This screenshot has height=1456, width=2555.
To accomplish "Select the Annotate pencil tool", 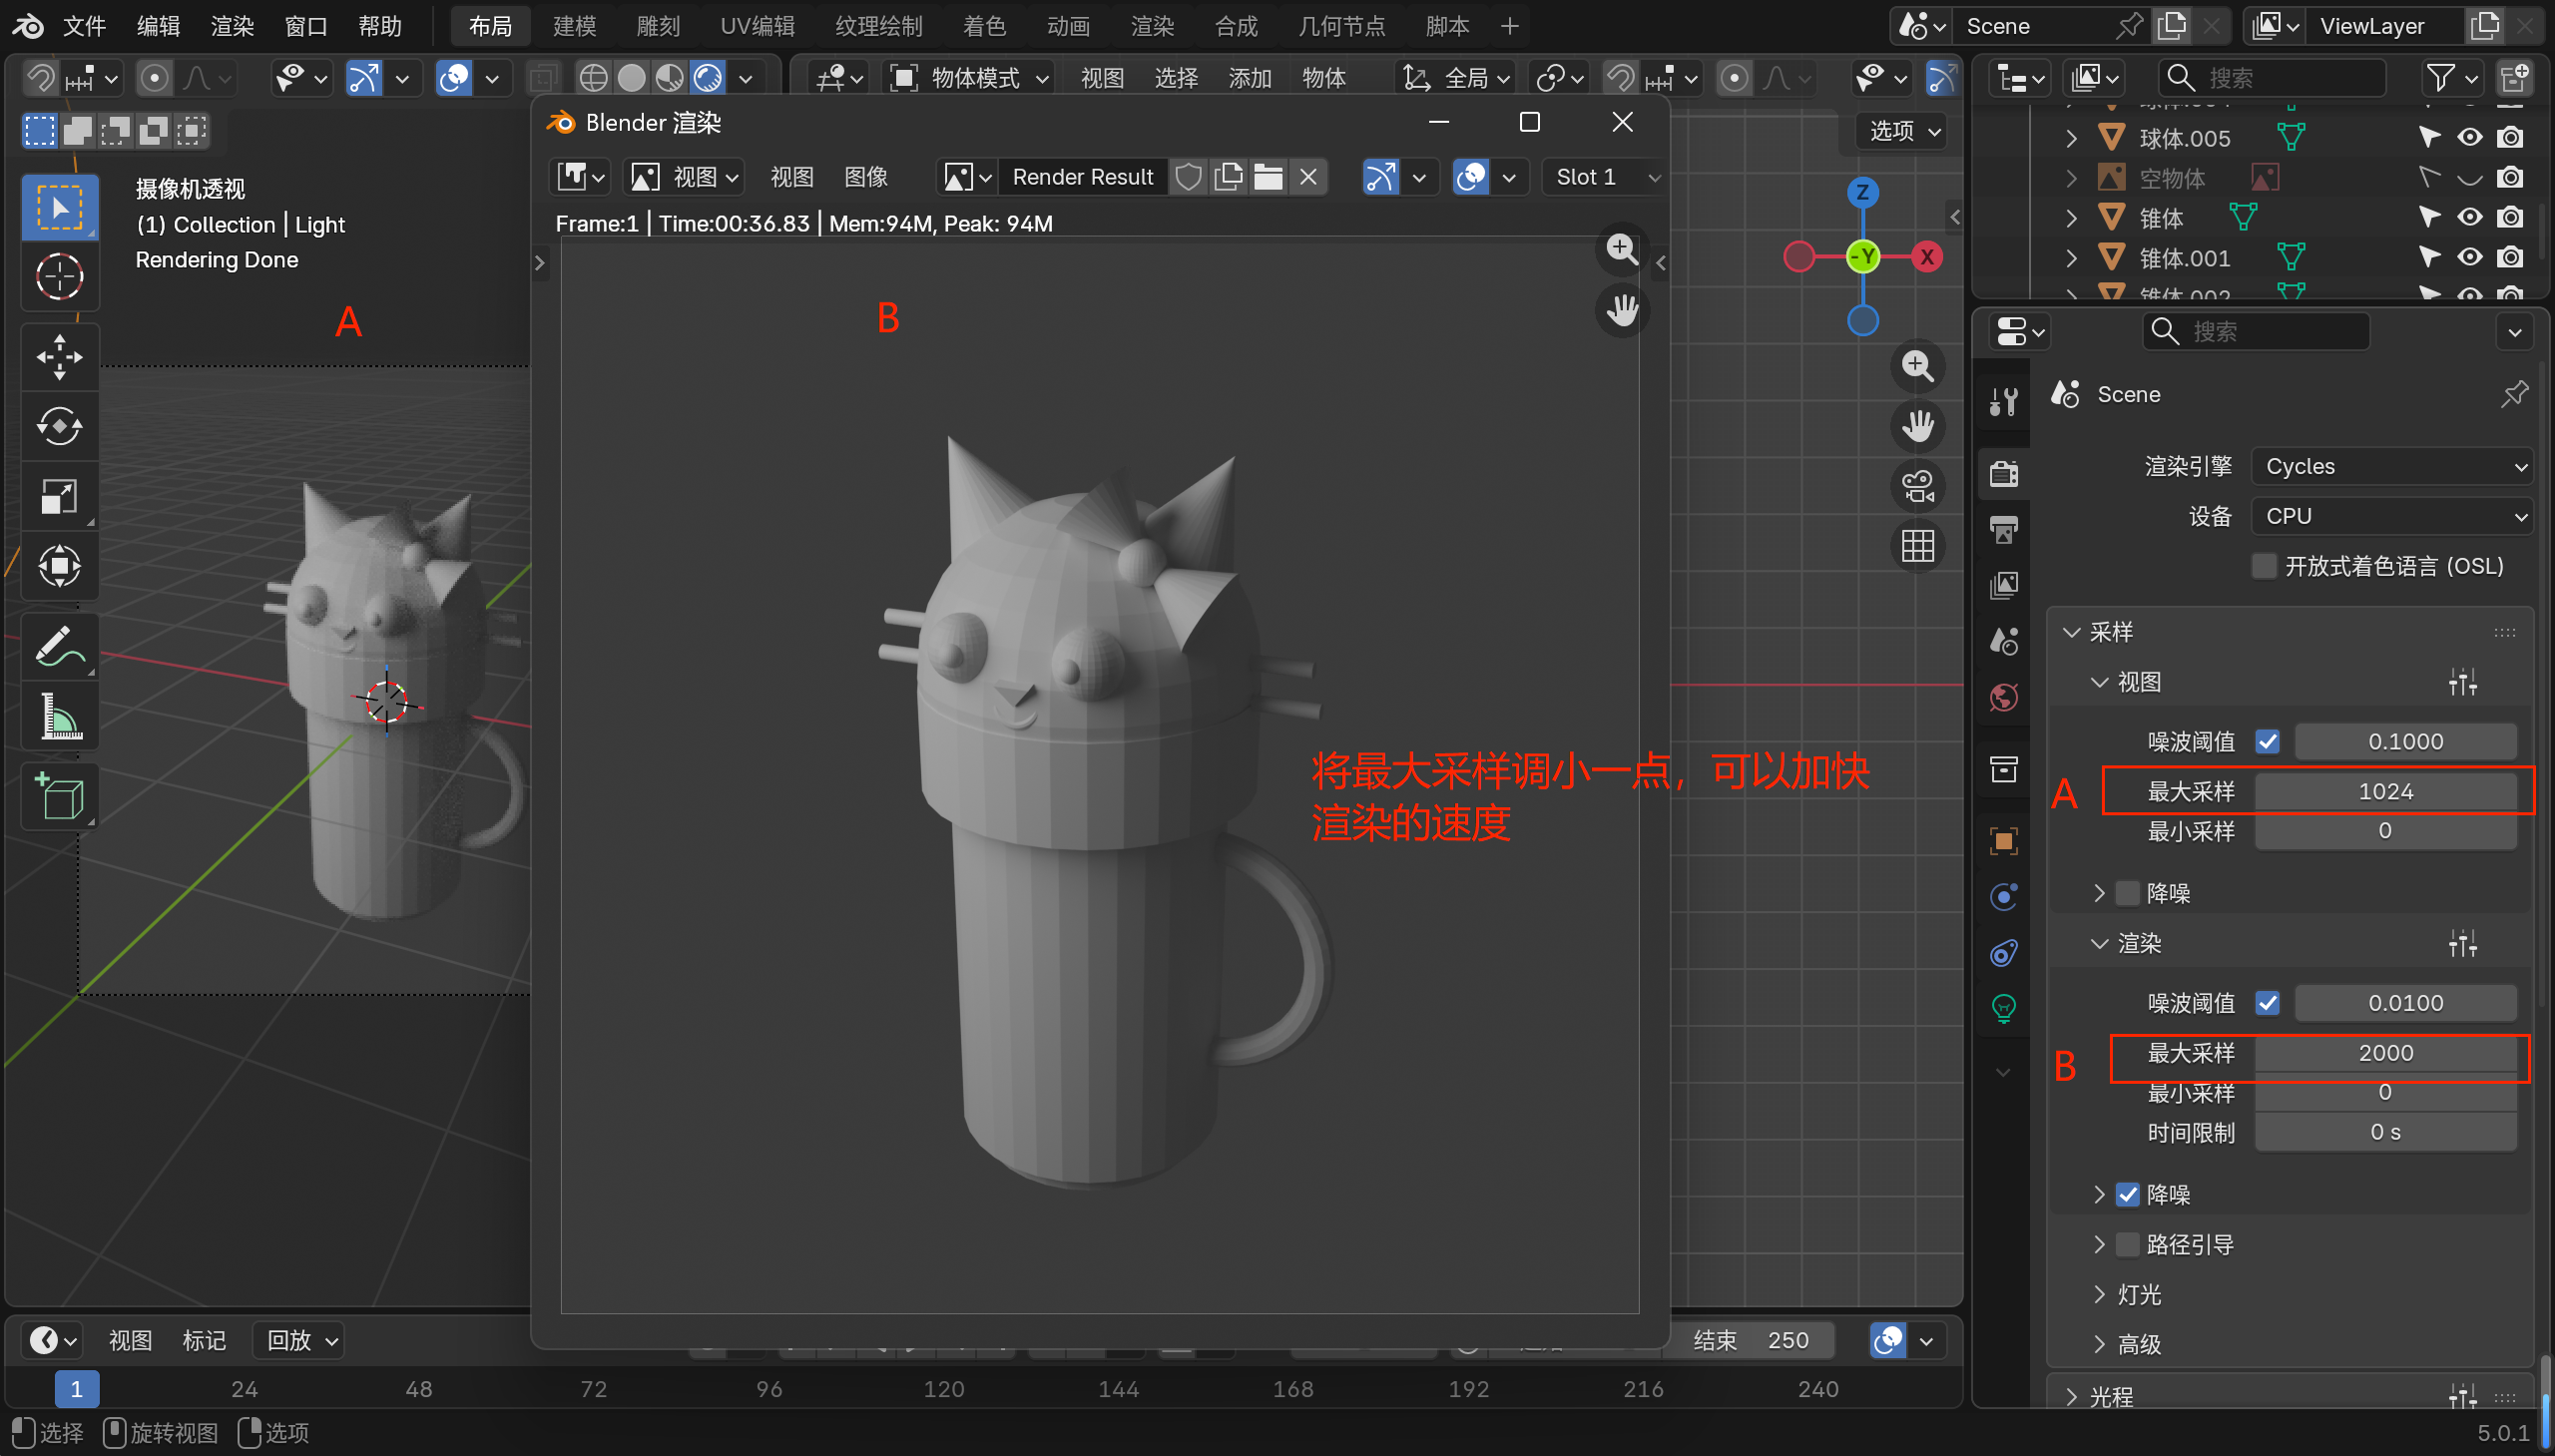I will point(59,646).
